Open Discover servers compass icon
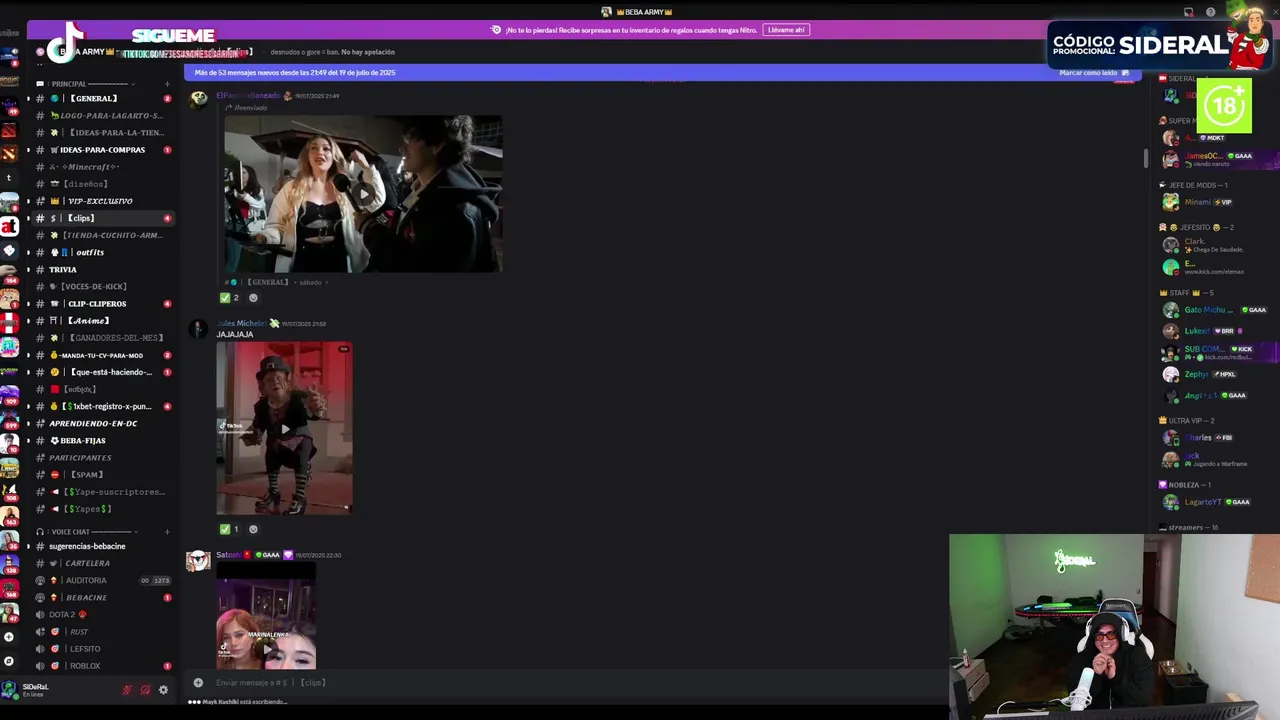Screen dimensions: 1280x720 pos(9,661)
